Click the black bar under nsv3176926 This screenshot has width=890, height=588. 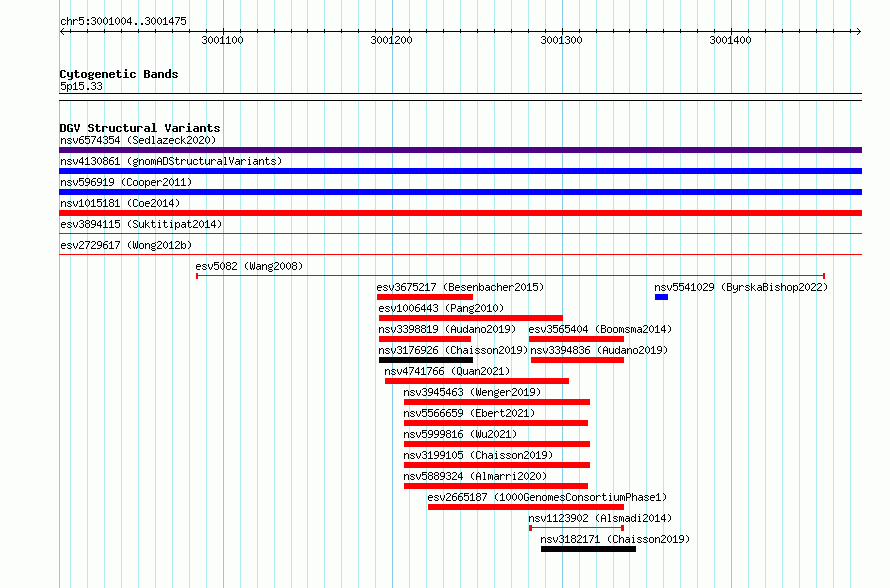point(426,360)
